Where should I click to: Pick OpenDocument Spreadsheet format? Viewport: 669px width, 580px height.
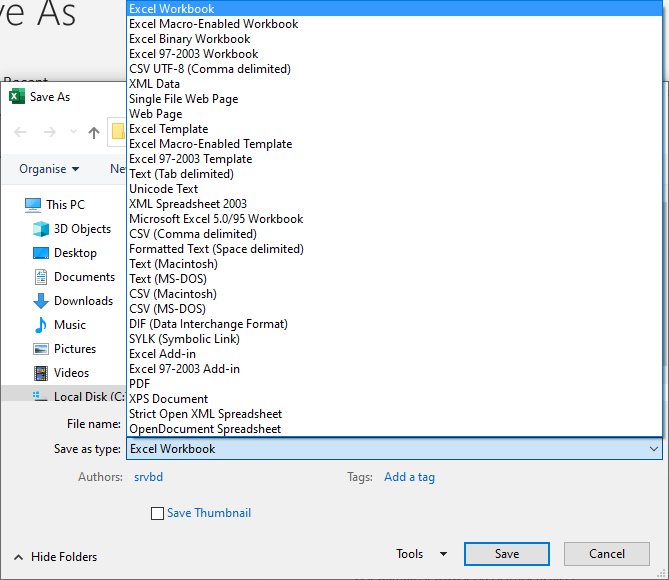pos(395,428)
